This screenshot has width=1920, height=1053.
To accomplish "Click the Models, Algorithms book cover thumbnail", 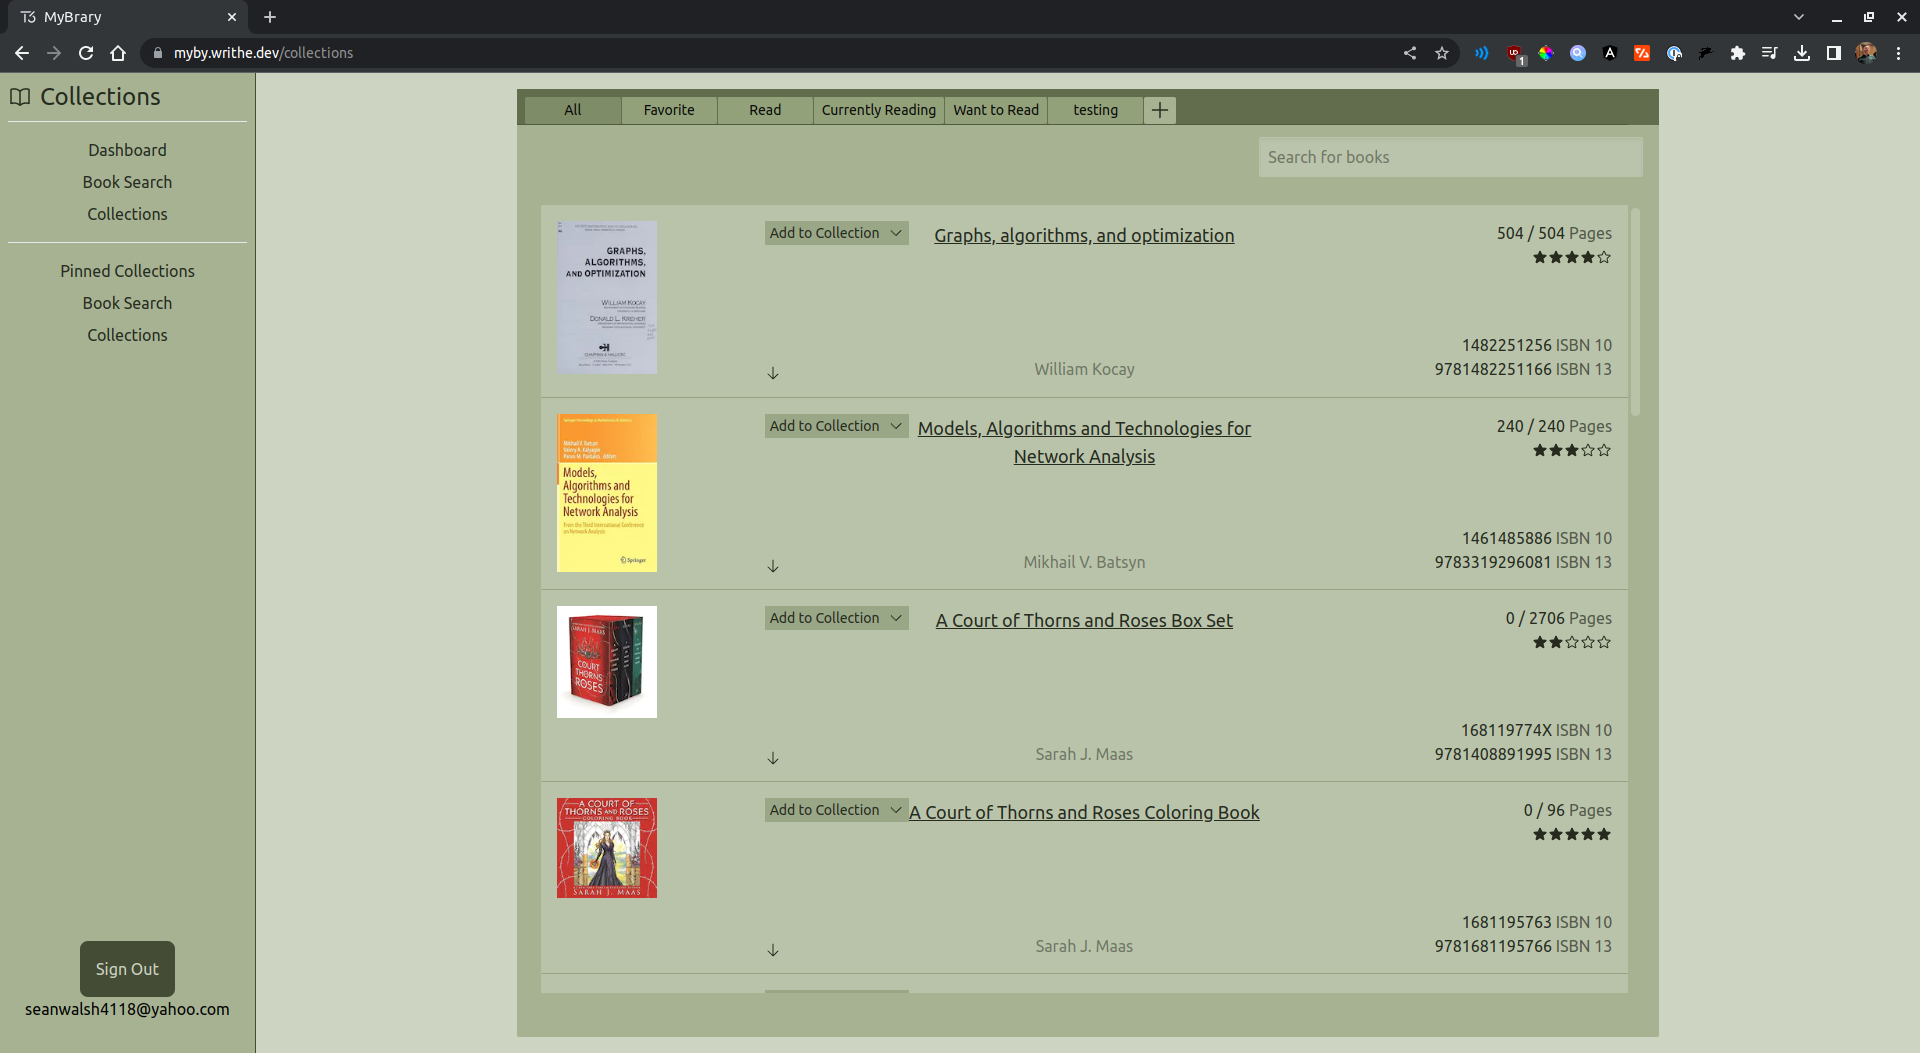I will point(607,493).
